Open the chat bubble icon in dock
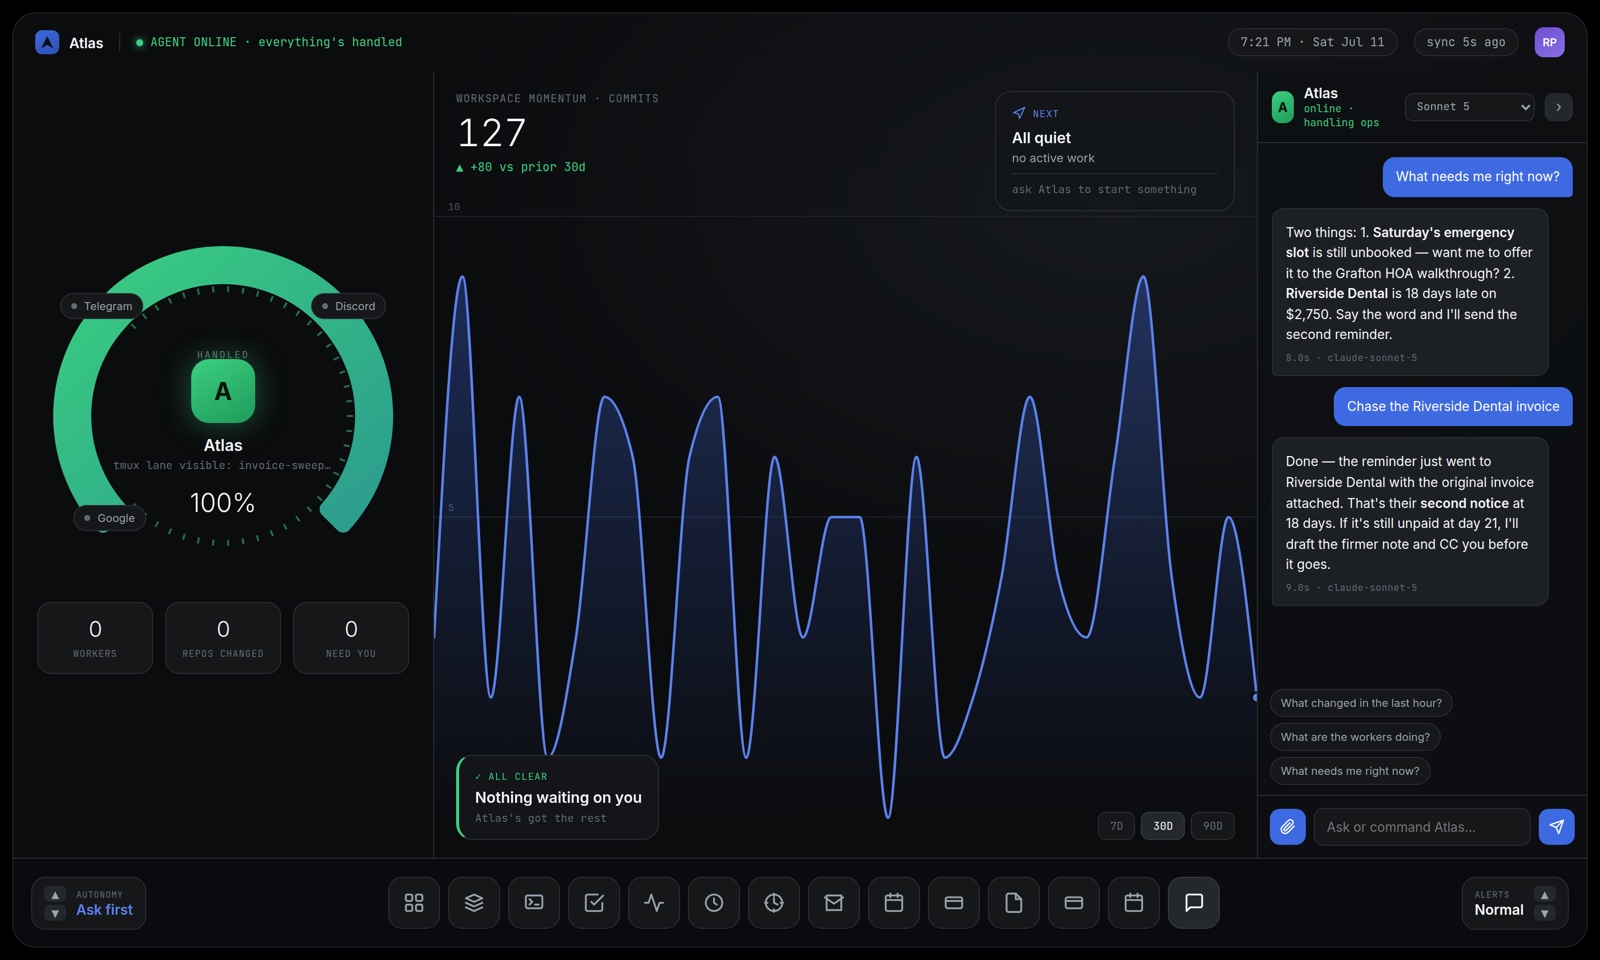The height and width of the screenshot is (960, 1600). [1194, 903]
